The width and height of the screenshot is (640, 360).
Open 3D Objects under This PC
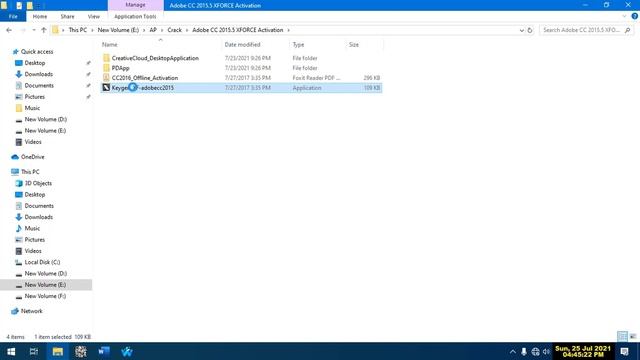38,183
